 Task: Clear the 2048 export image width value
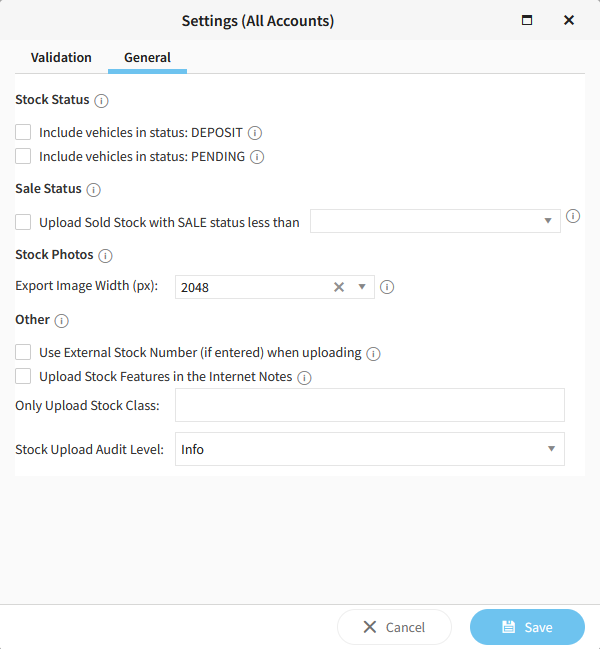339,287
